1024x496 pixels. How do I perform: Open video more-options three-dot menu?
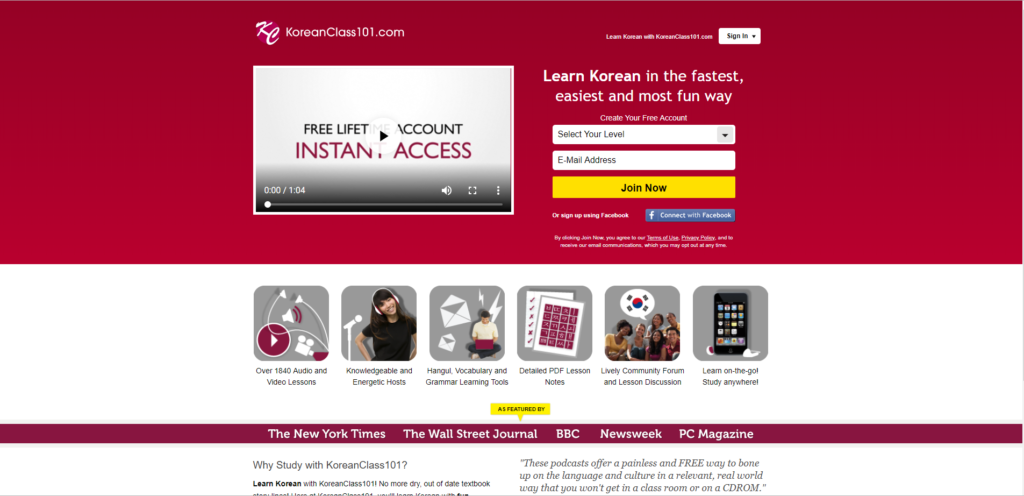pos(498,191)
